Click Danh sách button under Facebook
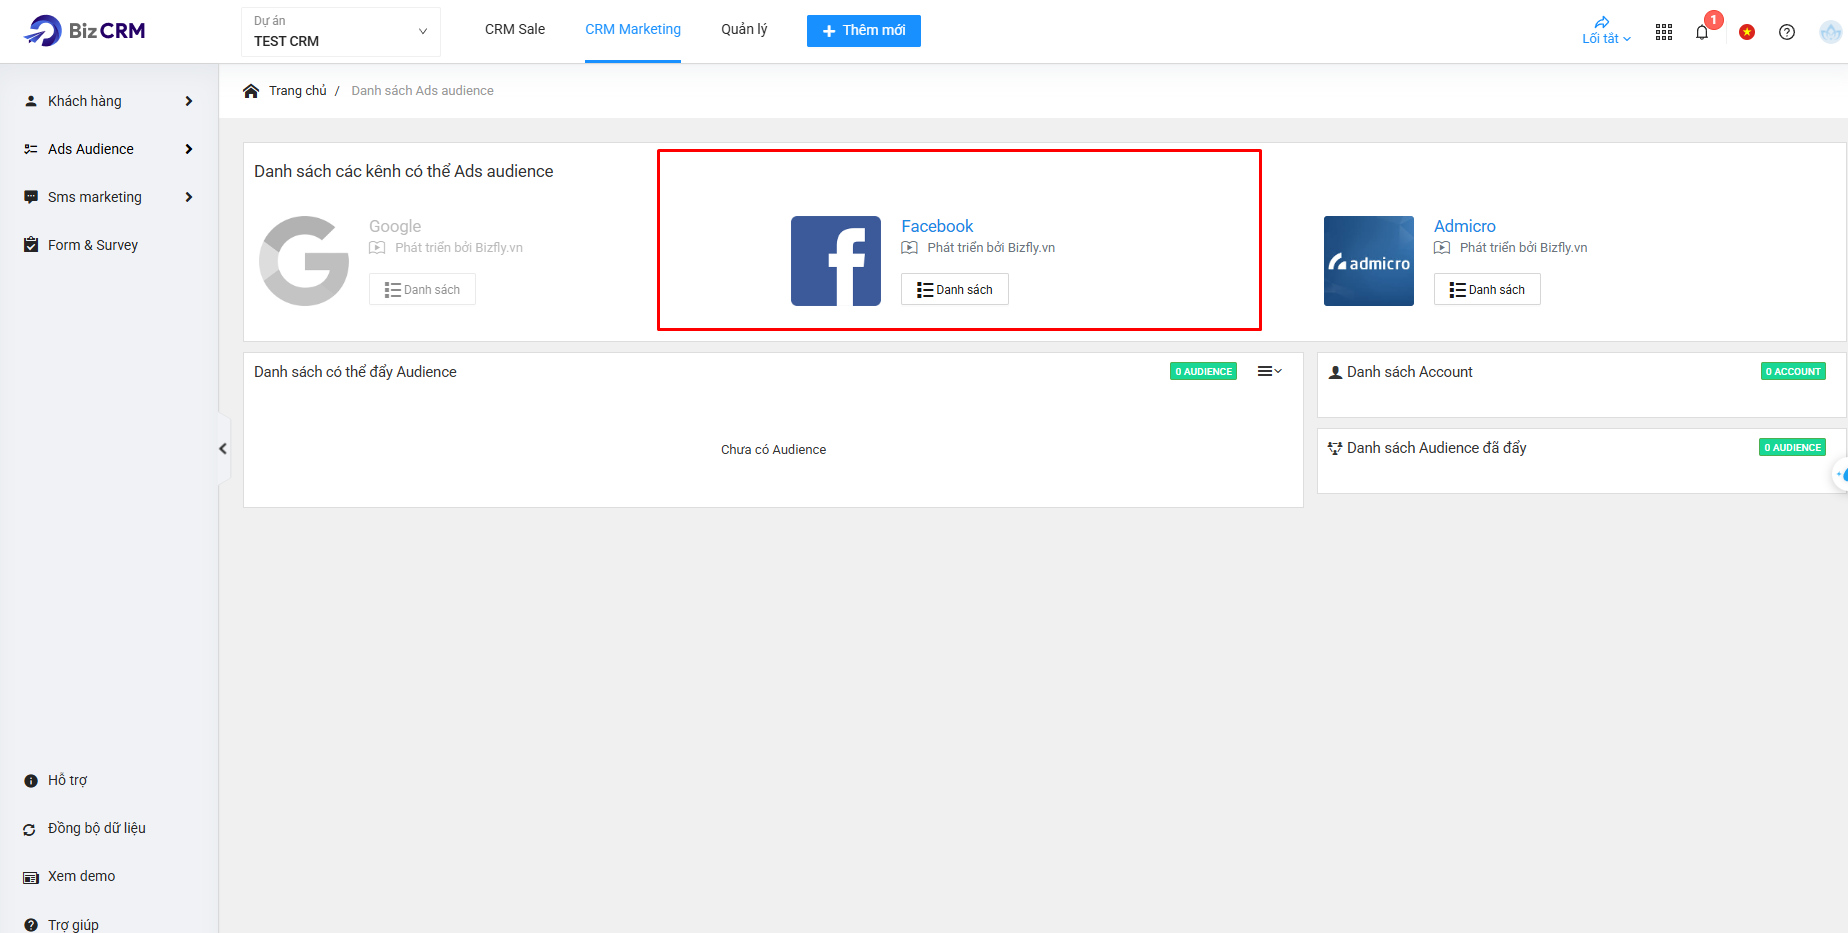Image resolution: width=1848 pixels, height=933 pixels. (955, 289)
